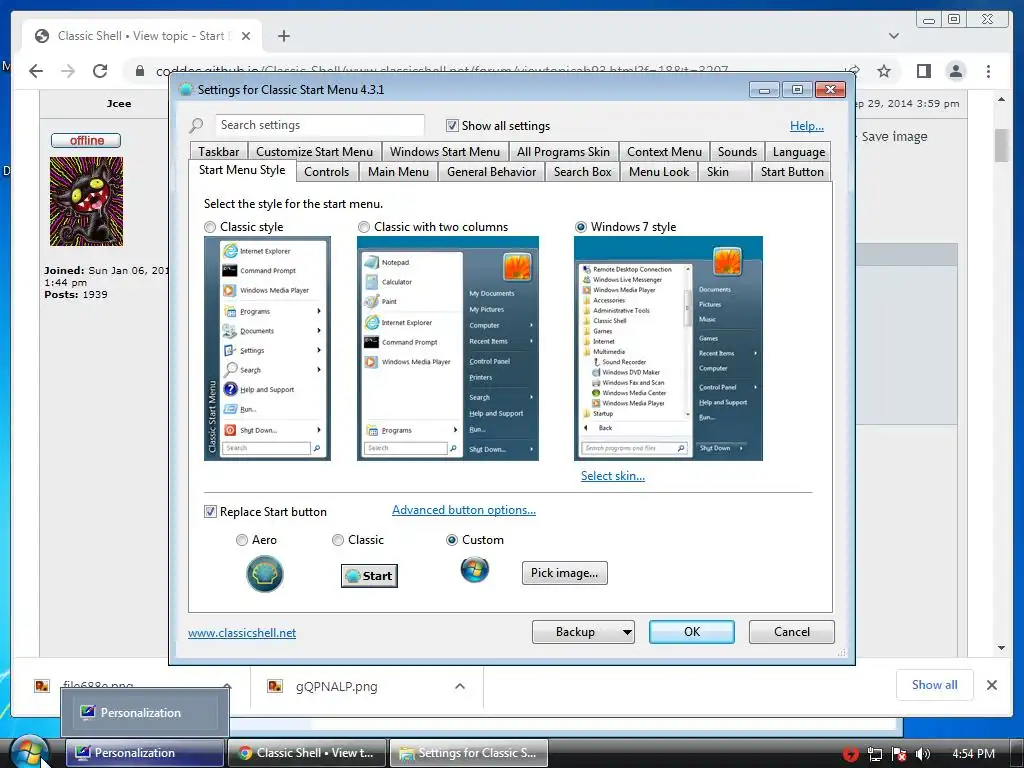Click the red shield tray icon
This screenshot has height=768, width=1024.
(850, 754)
